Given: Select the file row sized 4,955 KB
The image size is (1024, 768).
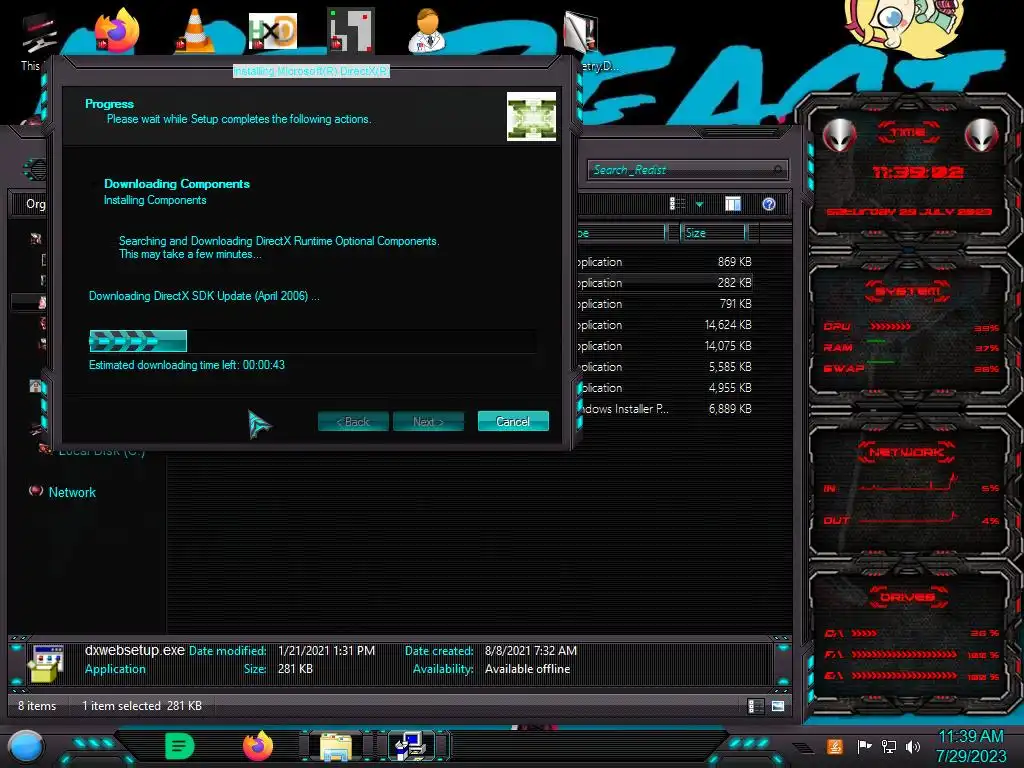Looking at the screenshot, I should click(x=665, y=387).
